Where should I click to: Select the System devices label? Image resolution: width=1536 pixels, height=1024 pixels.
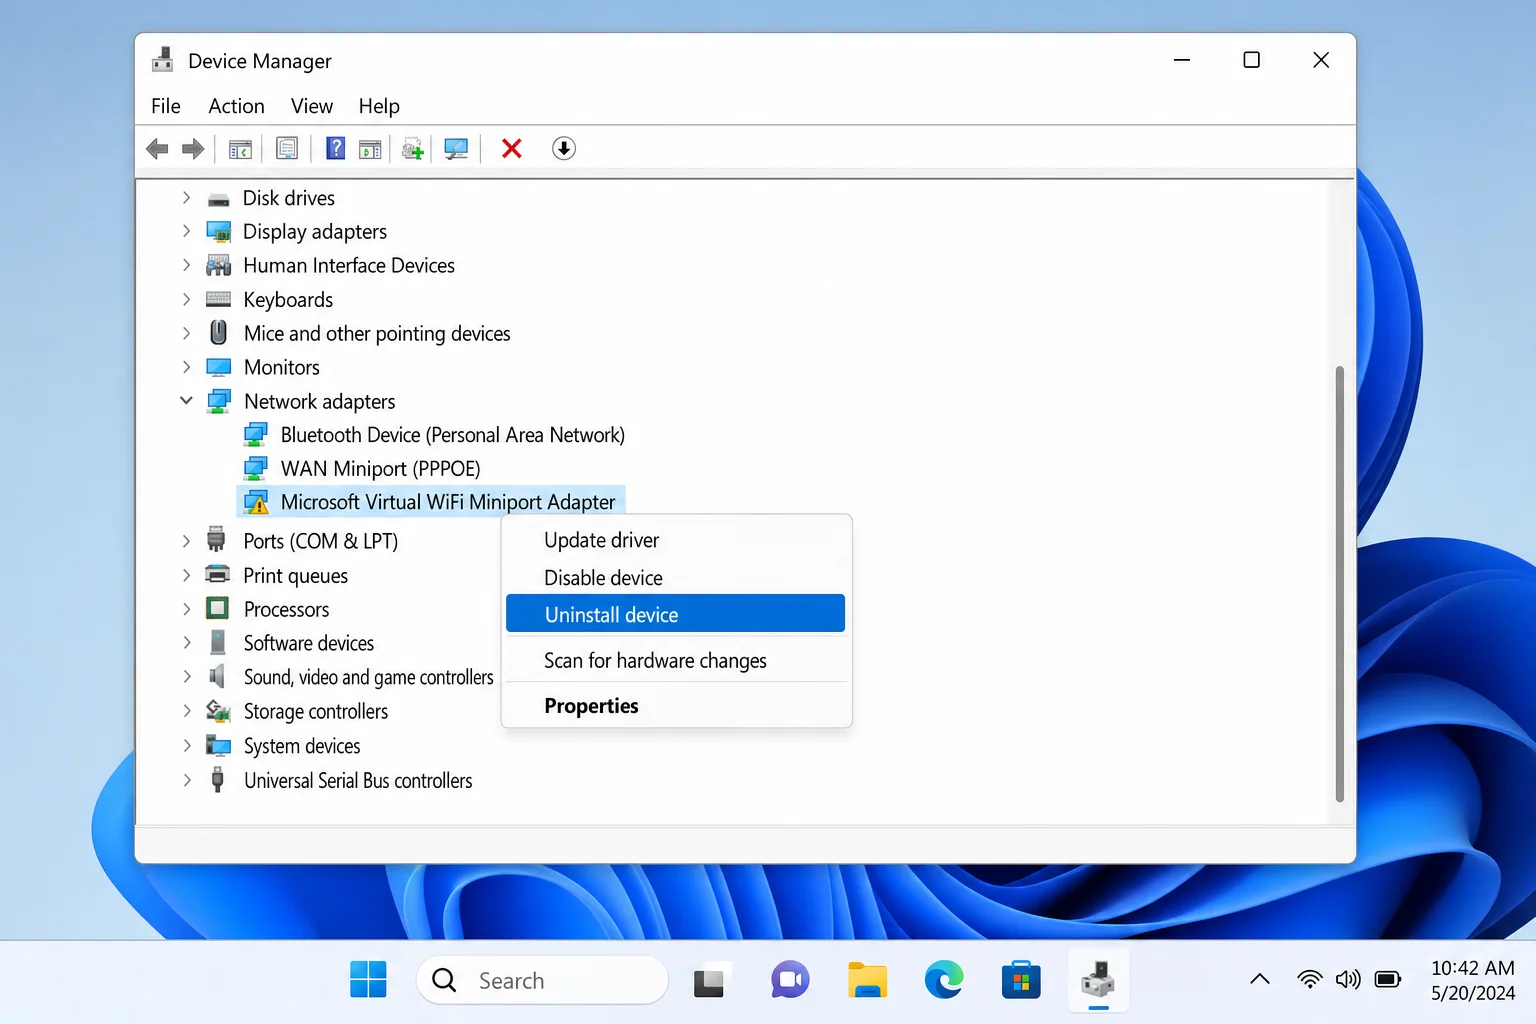point(302,746)
